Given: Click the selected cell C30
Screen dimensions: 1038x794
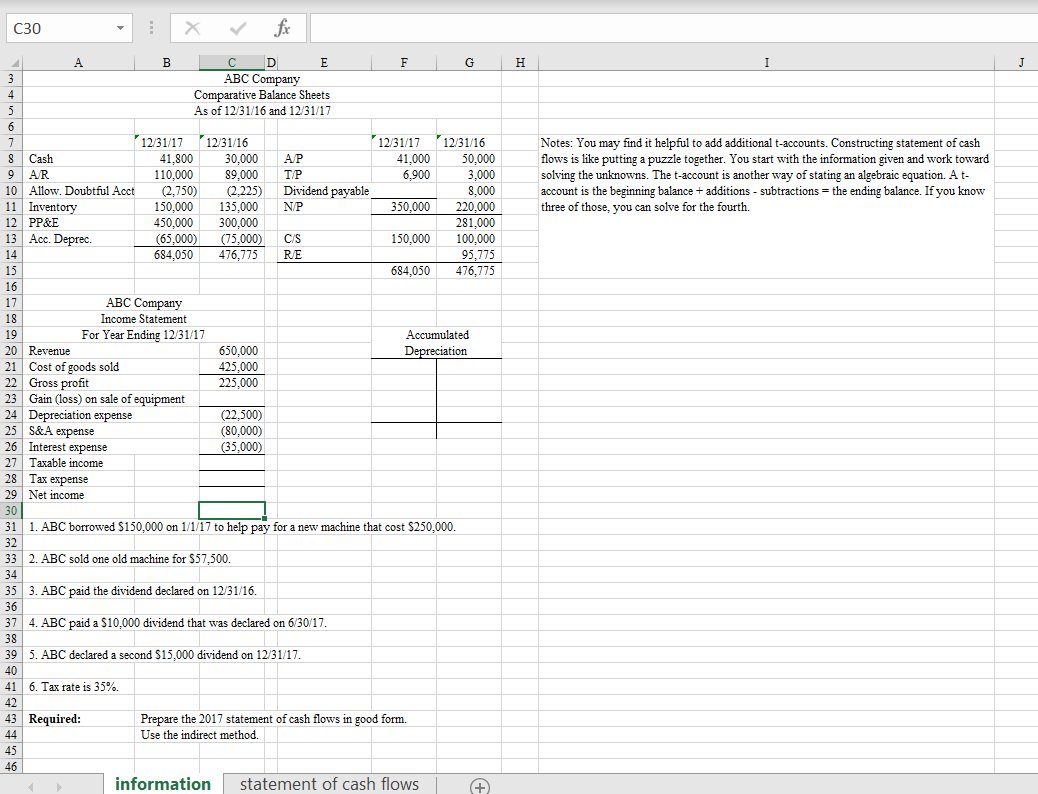Looking at the screenshot, I should [232, 511].
